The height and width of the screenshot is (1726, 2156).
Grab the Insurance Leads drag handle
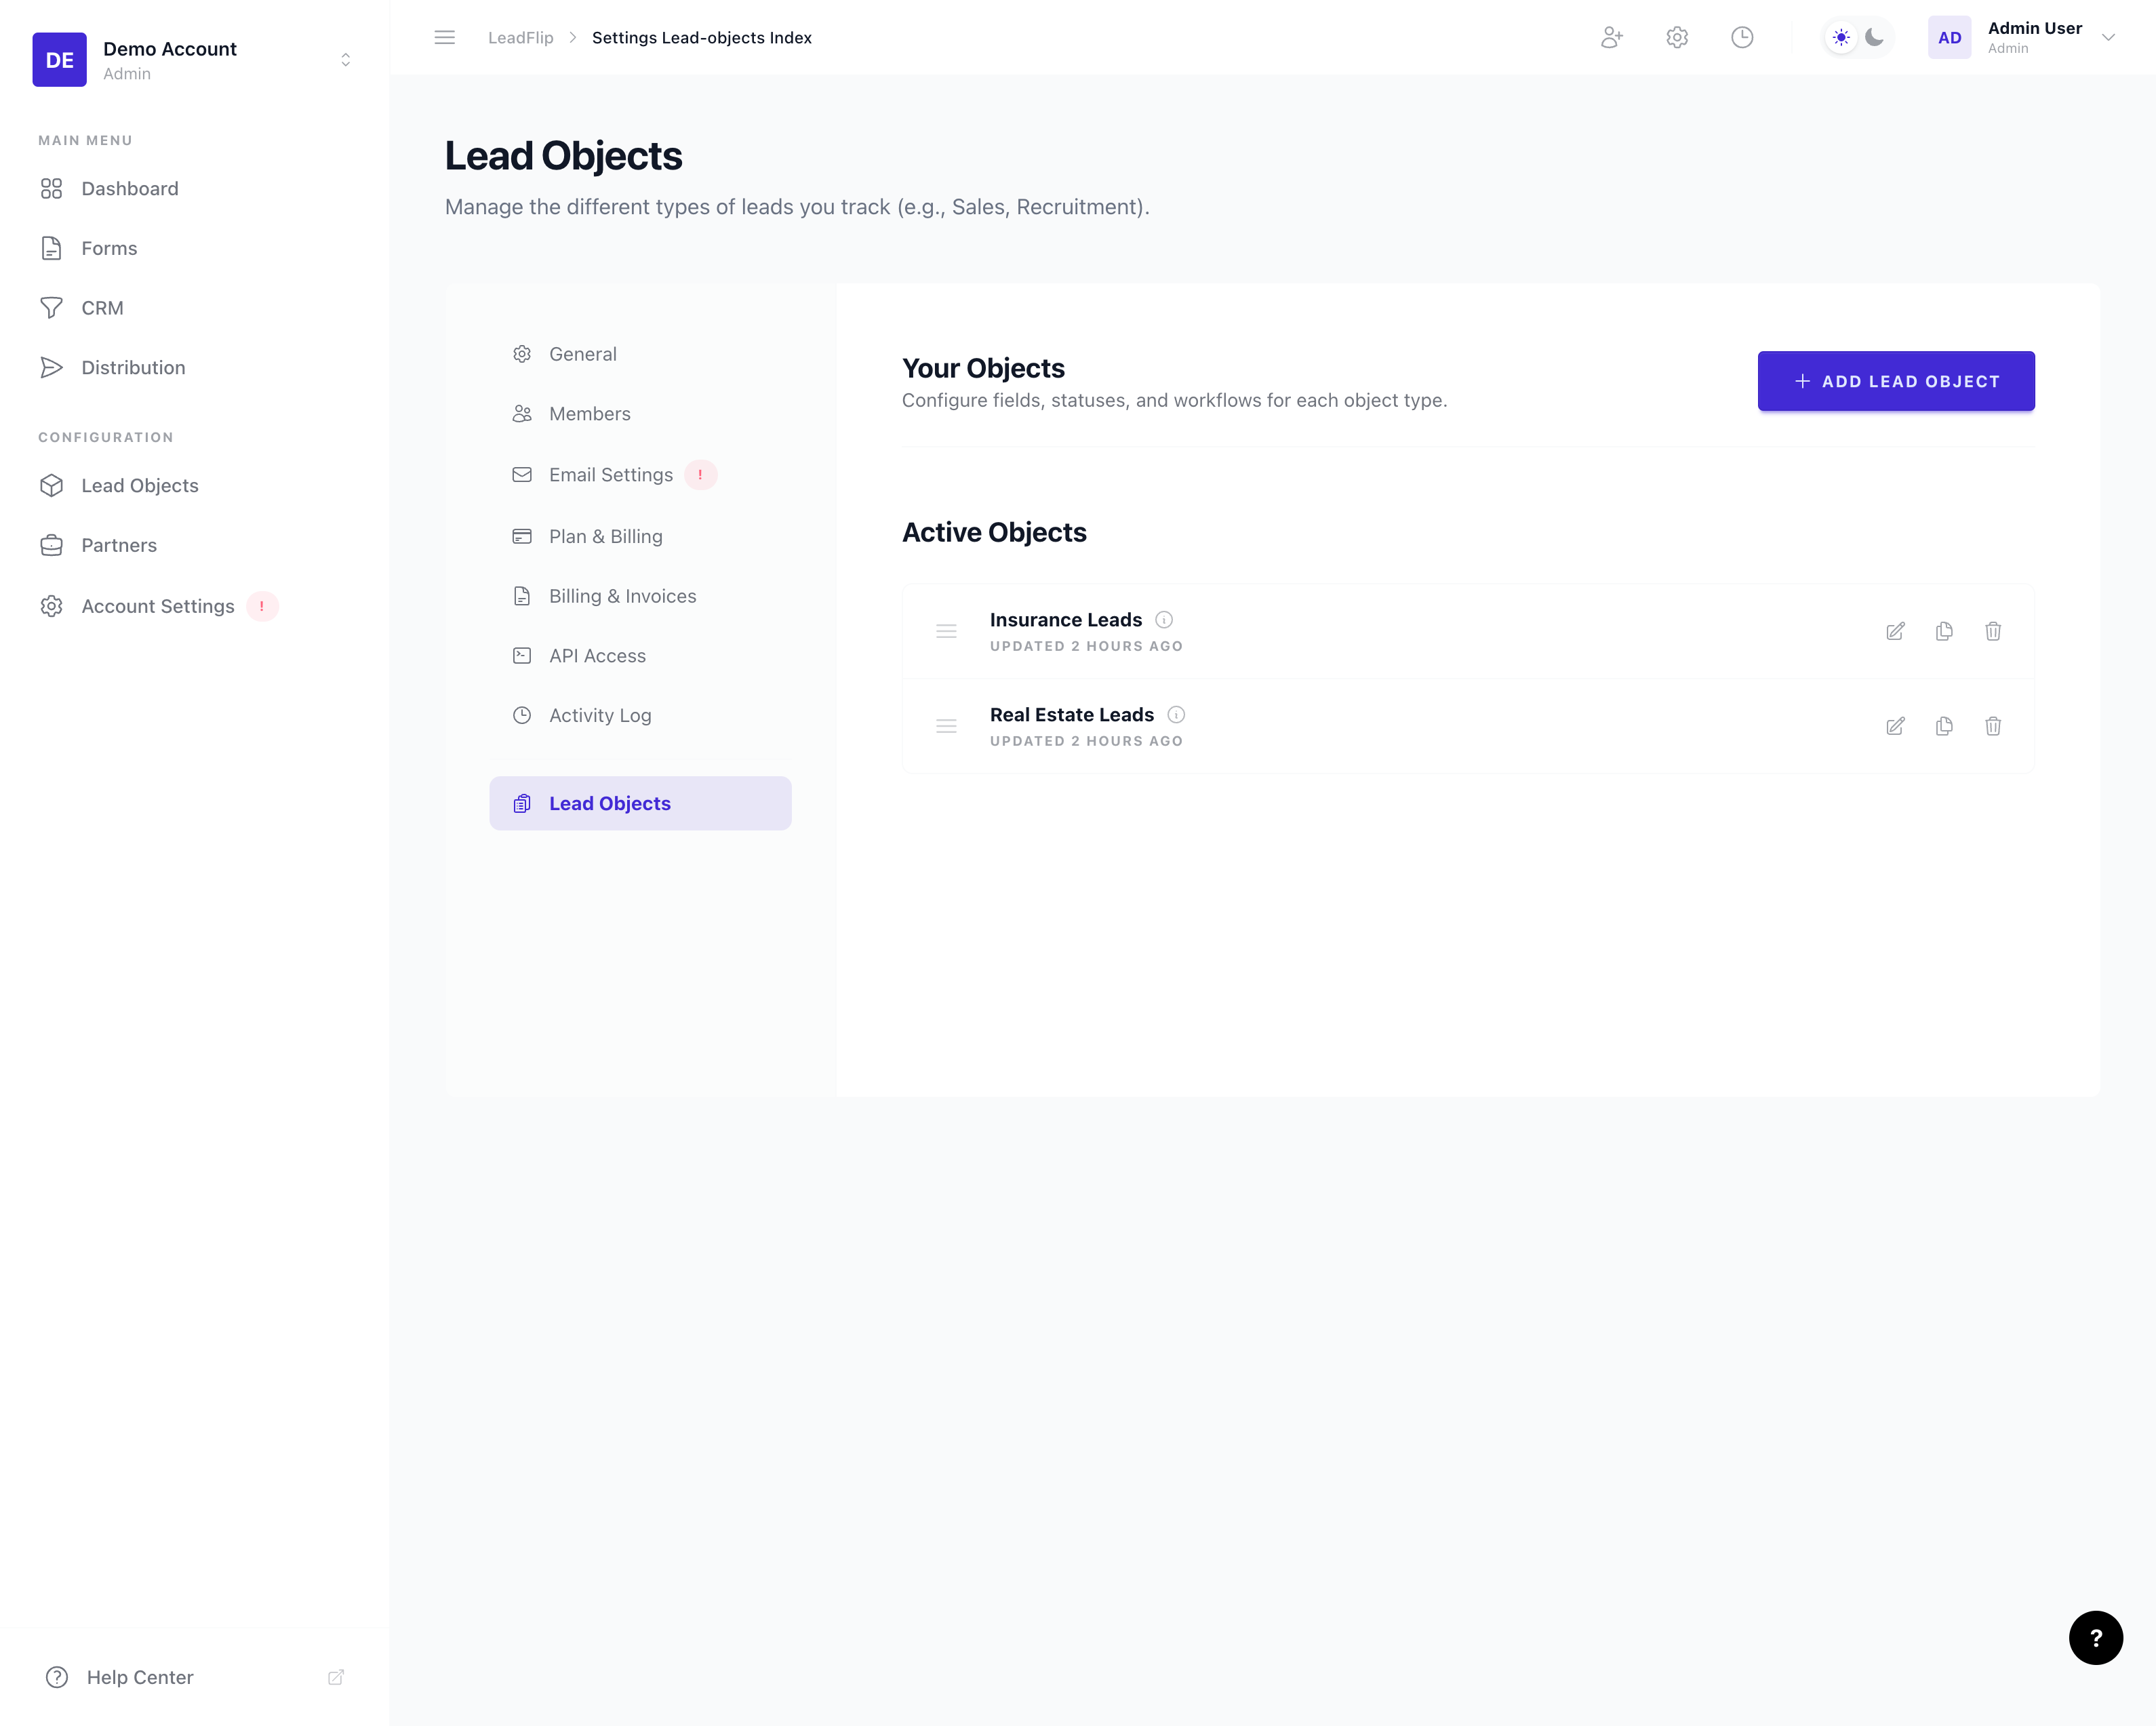946,631
